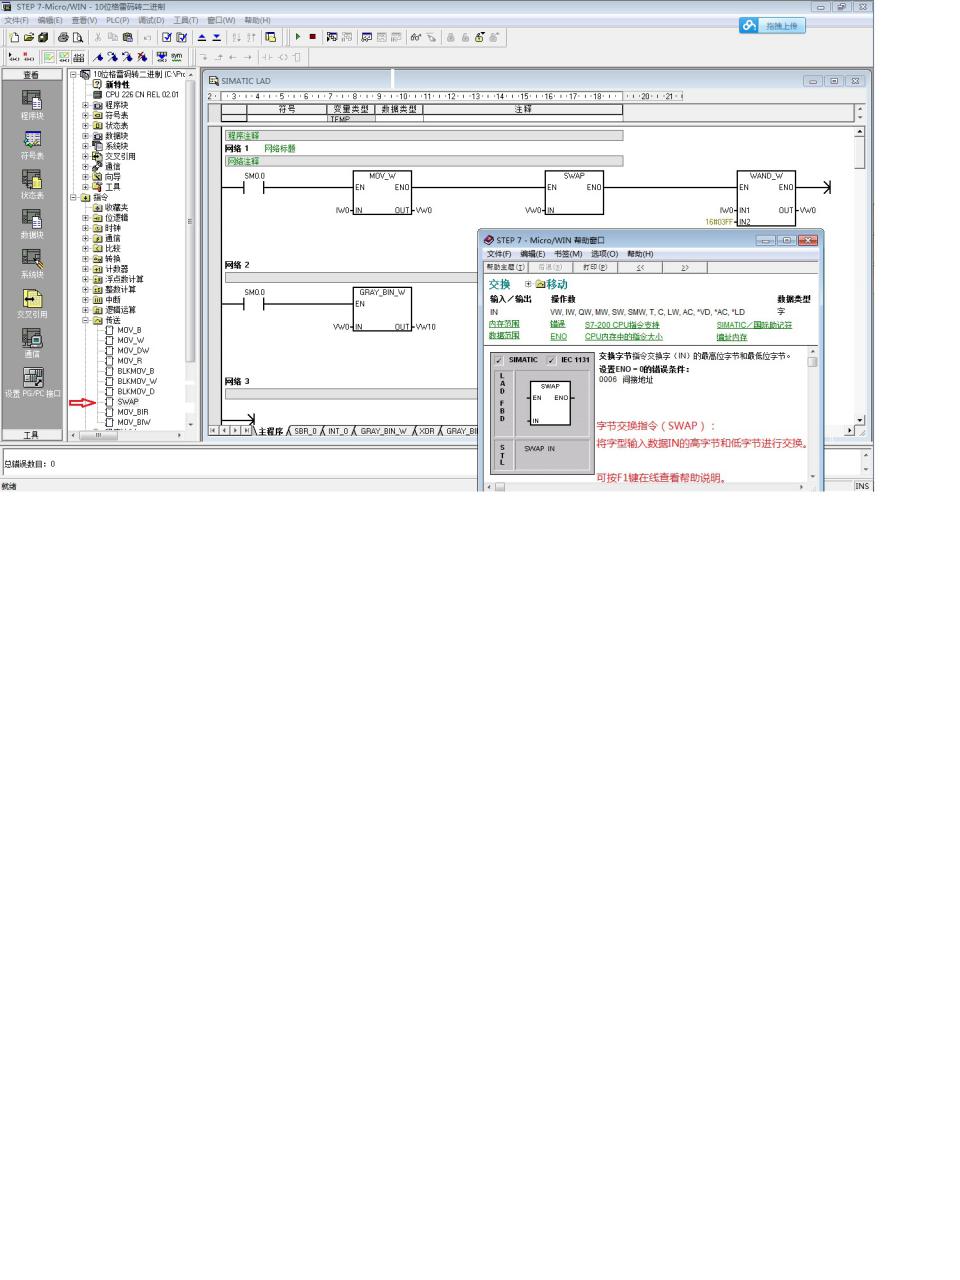This screenshot has height=1280, width=960.
Task: Expand the 程序块 tree node
Action: pyautogui.click(x=86, y=105)
